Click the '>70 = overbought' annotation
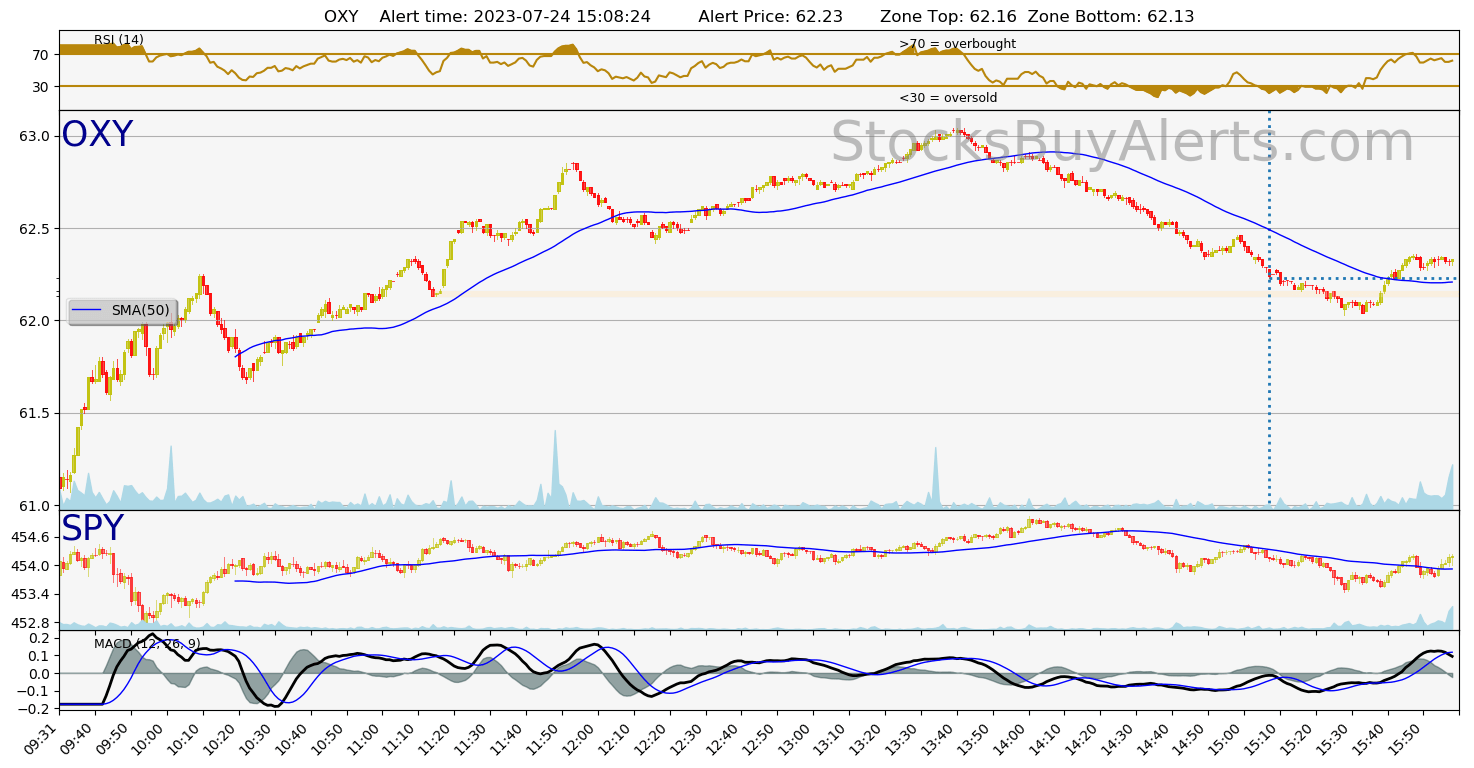 957,44
